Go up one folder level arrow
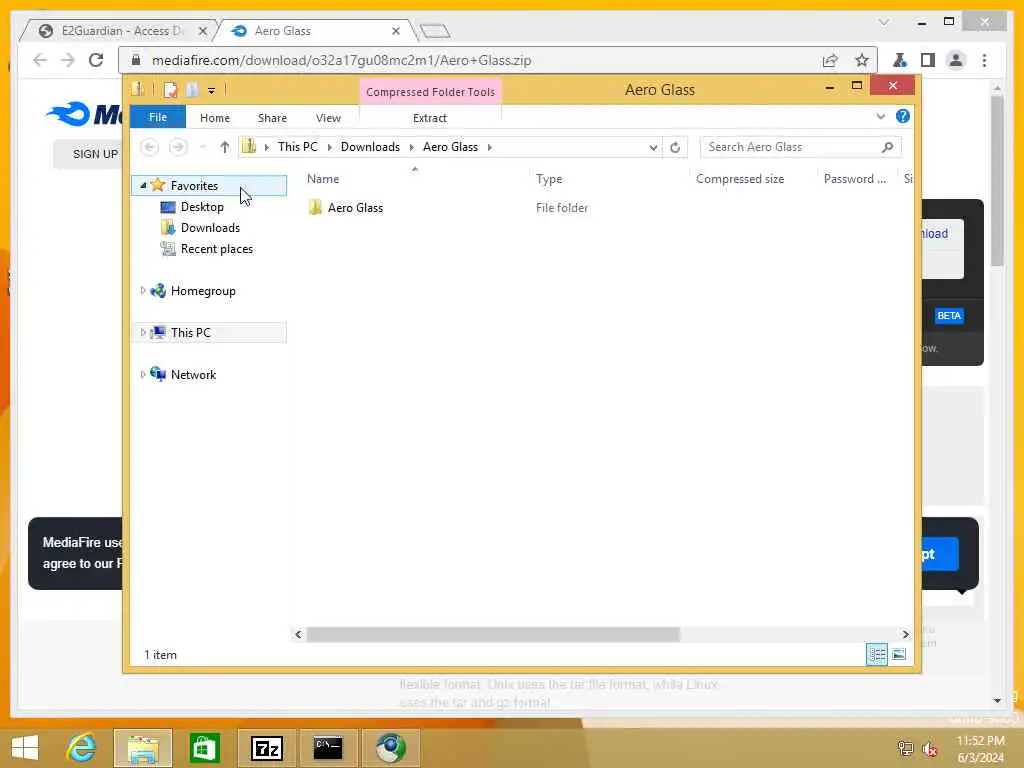 (225, 147)
